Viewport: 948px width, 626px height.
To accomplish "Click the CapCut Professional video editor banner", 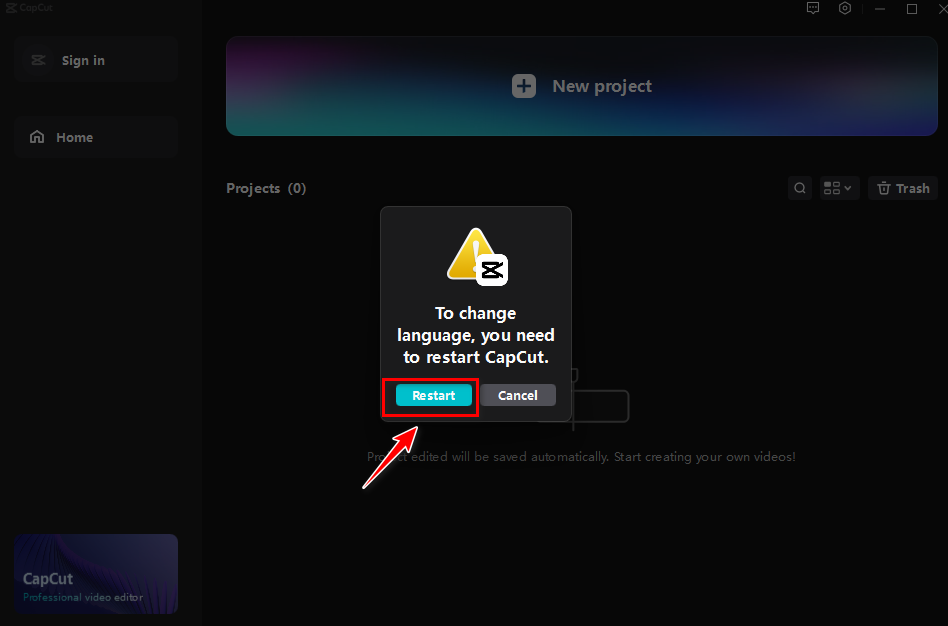I will click(x=96, y=573).
